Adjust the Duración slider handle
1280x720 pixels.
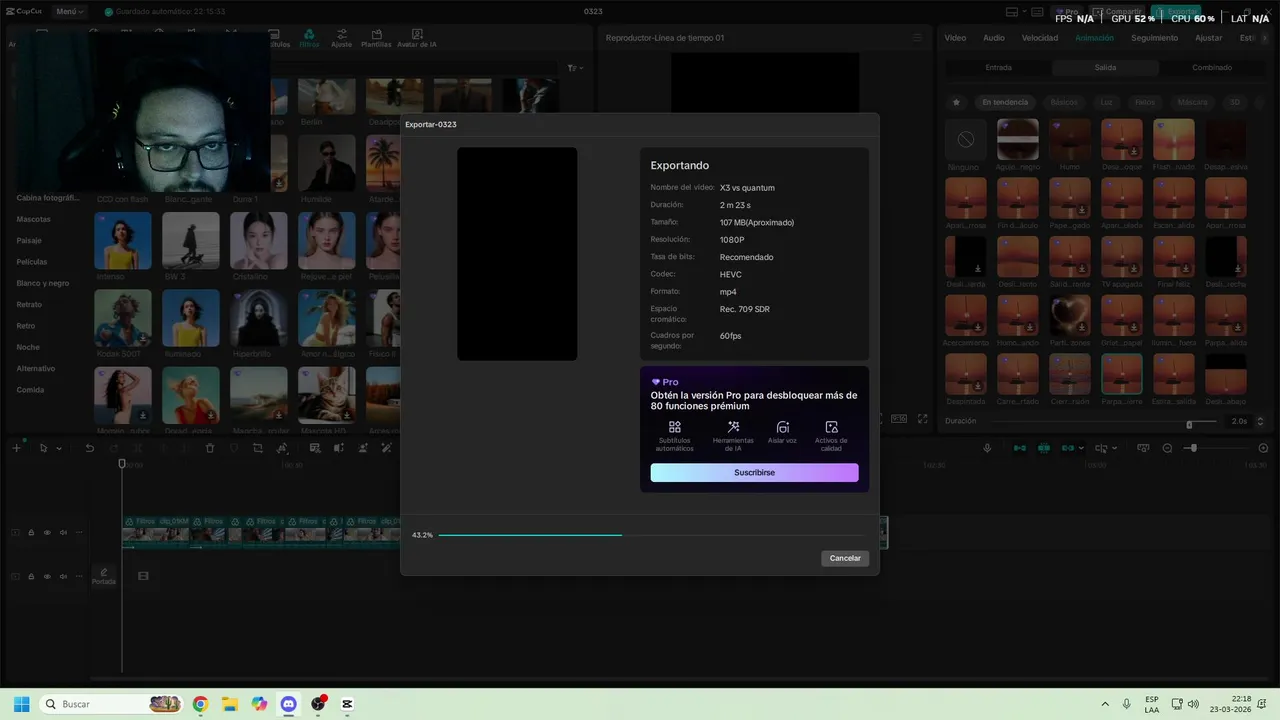pos(1189,424)
